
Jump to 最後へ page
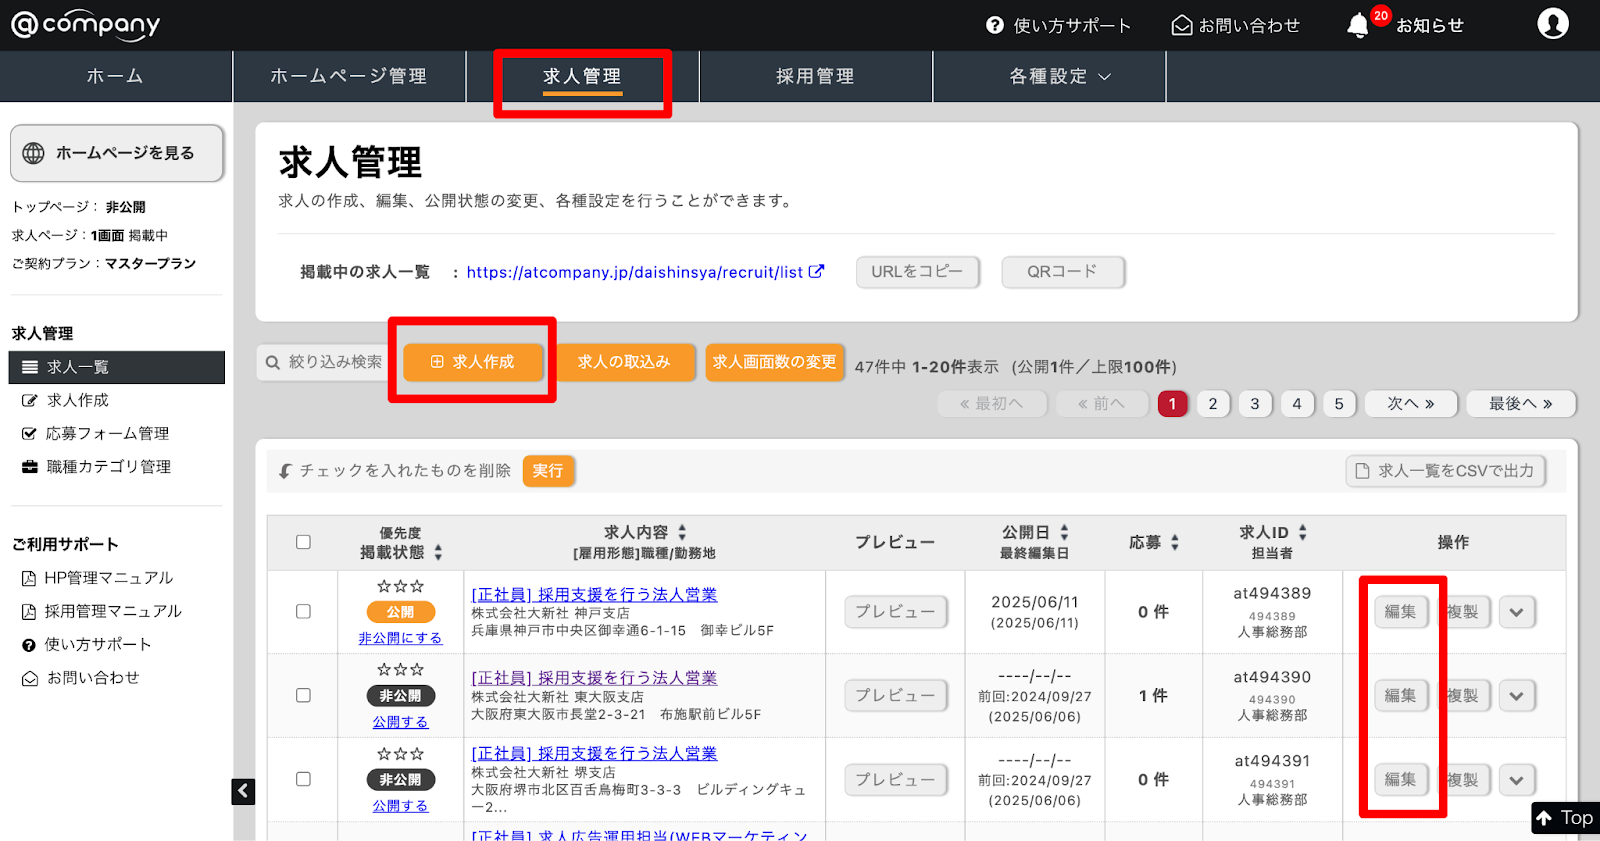point(1521,404)
